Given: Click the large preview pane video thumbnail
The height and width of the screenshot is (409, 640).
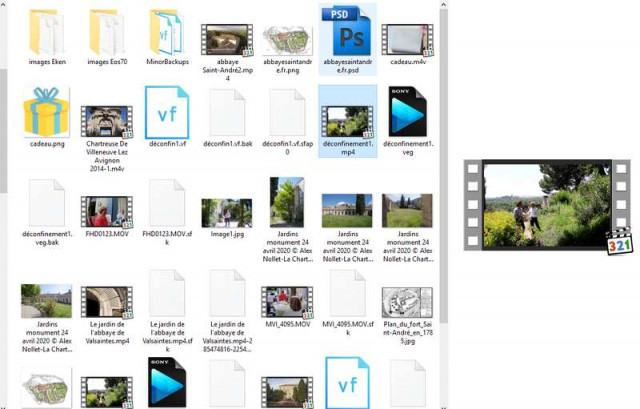Looking at the screenshot, I should [x=548, y=206].
